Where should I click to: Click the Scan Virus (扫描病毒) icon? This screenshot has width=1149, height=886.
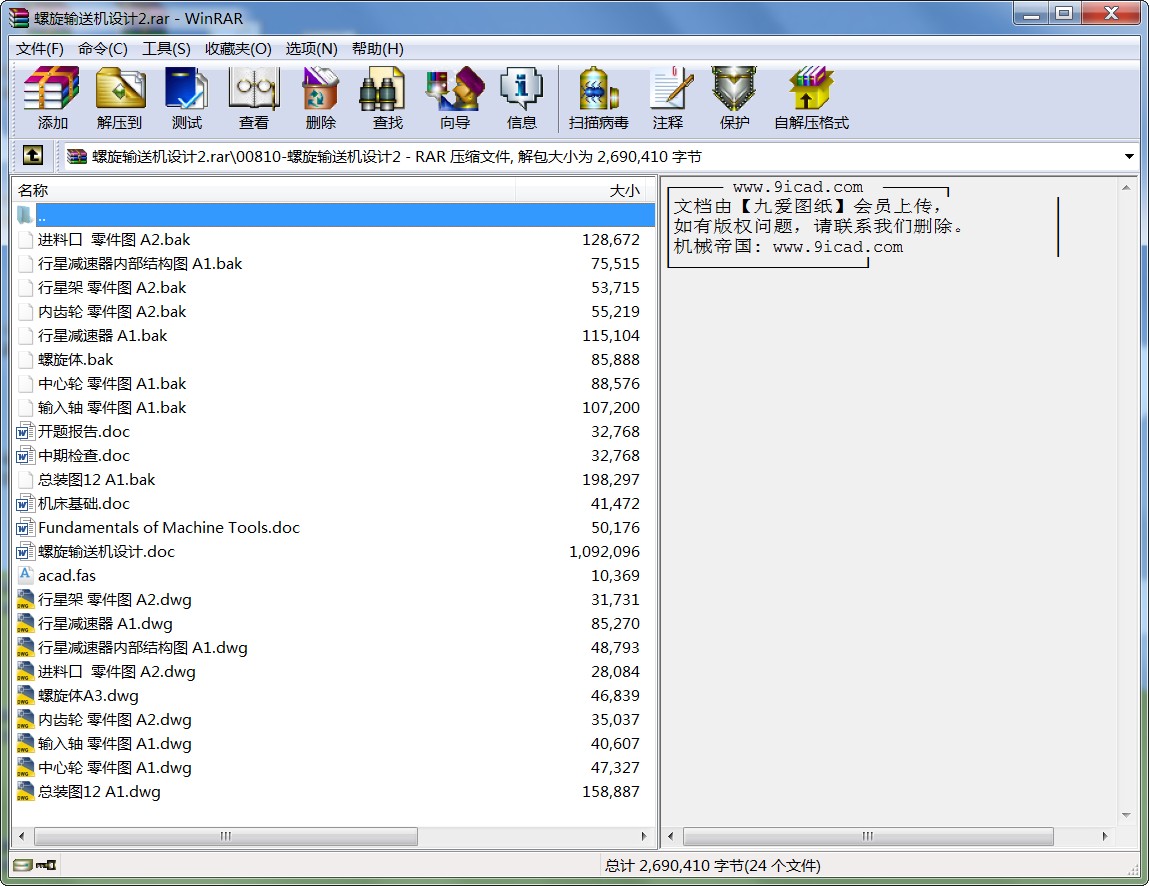point(598,98)
